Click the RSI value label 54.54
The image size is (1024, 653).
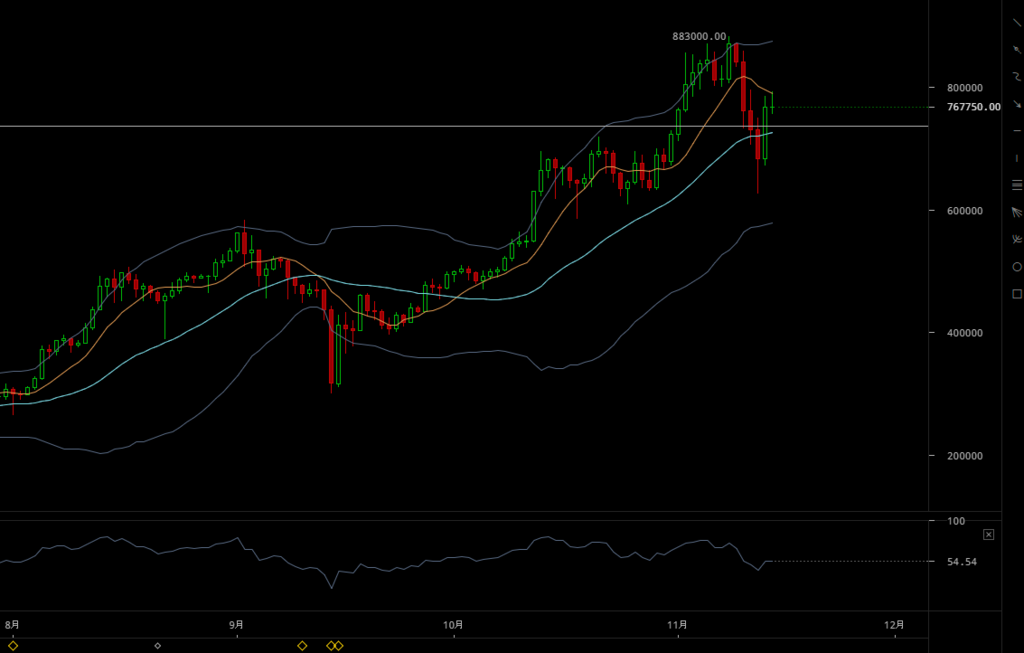[962, 562]
